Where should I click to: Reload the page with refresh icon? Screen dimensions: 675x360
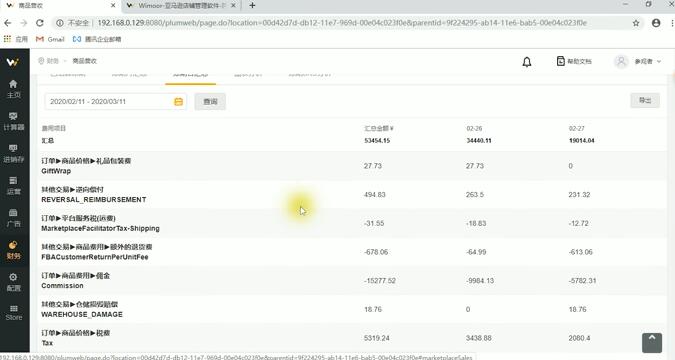coord(40,23)
